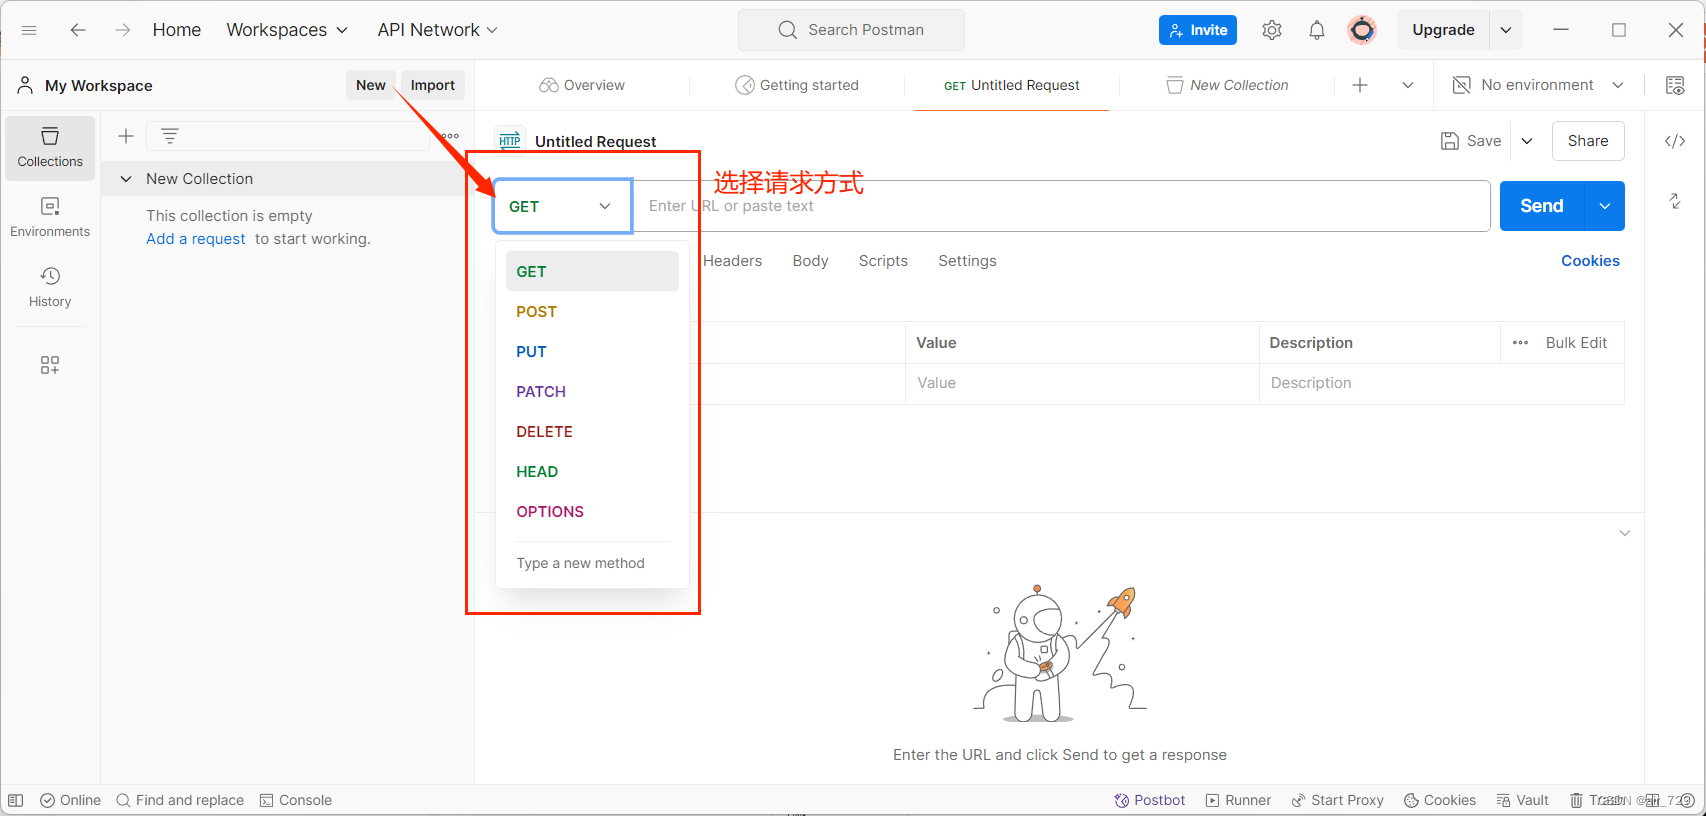1706x816 pixels.
Task: Open Runner in the status bar
Action: [x=1238, y=800]
